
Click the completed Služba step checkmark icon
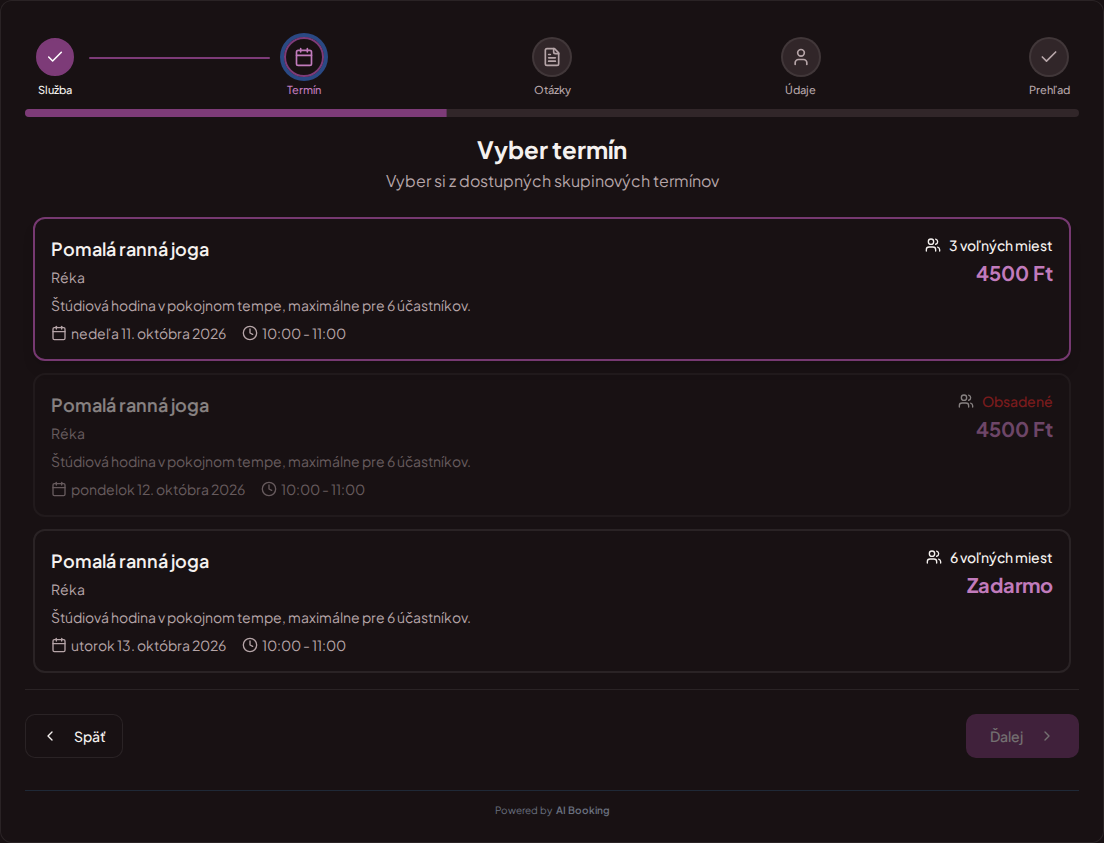click(x=55, y=57)
